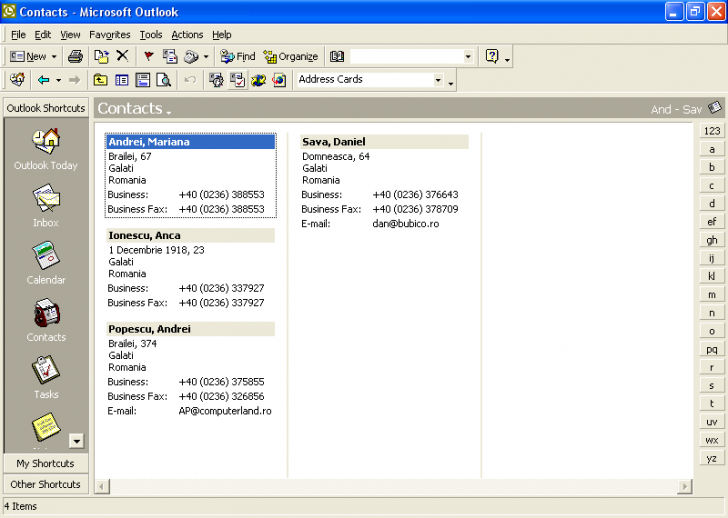This screenshot has width=728, height=518.
Task: Click the Up One Level folder icon
Action: click(x=100, y=80)
